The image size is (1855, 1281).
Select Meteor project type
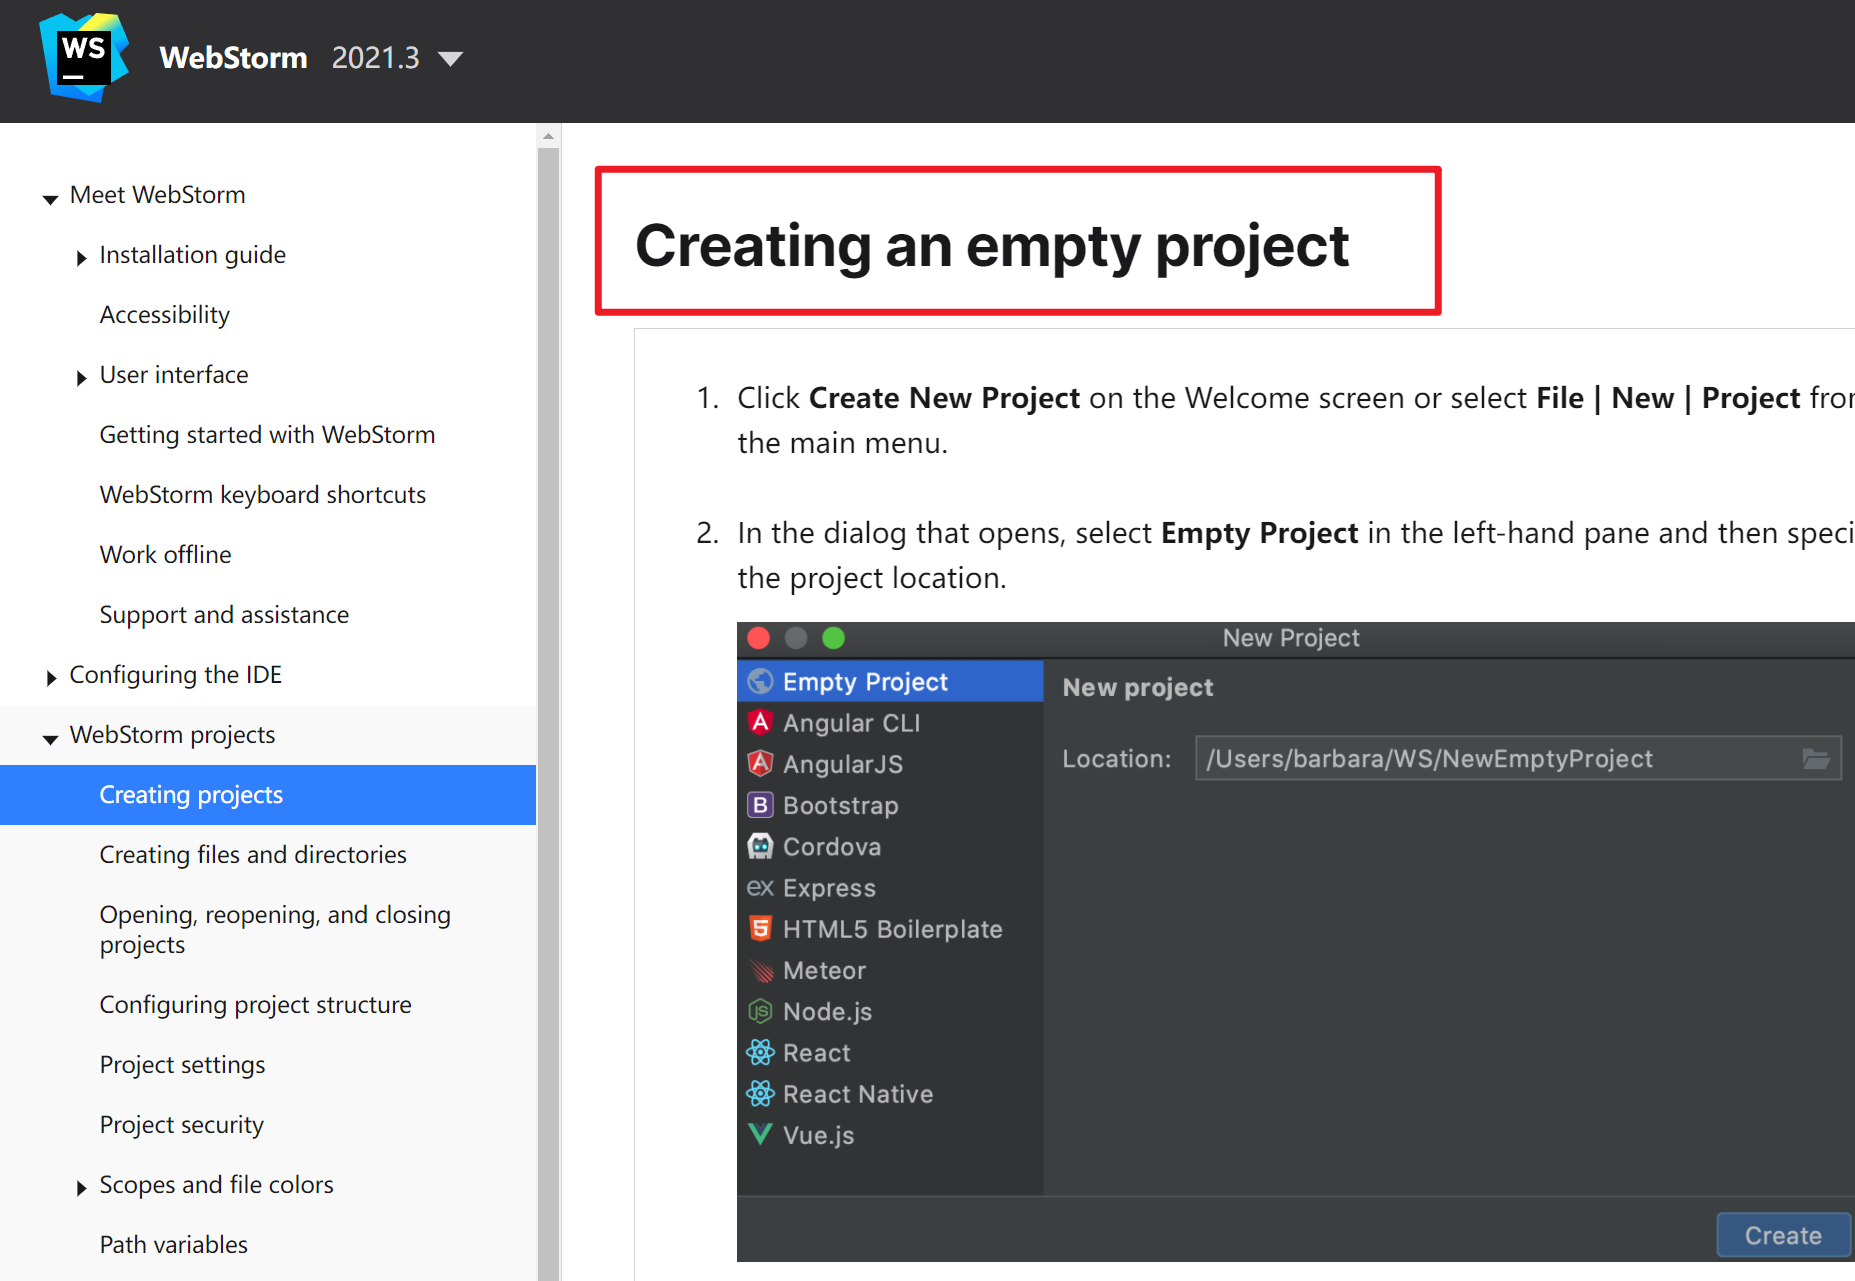point(890,970)
